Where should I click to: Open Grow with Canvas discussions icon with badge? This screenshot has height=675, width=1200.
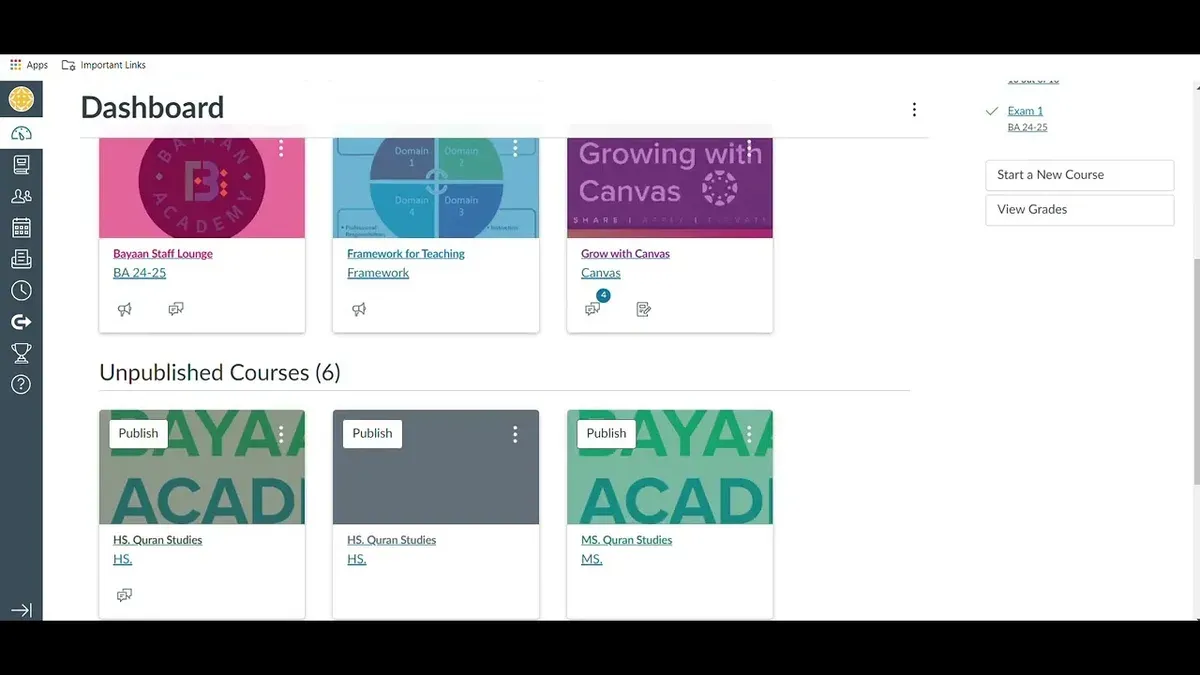pos(594,307)
